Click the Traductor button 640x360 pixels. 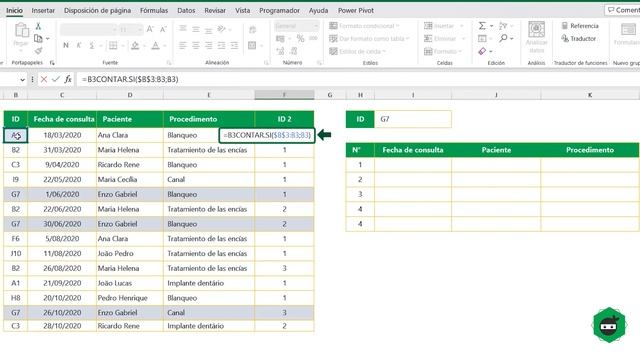click(578, 38)
